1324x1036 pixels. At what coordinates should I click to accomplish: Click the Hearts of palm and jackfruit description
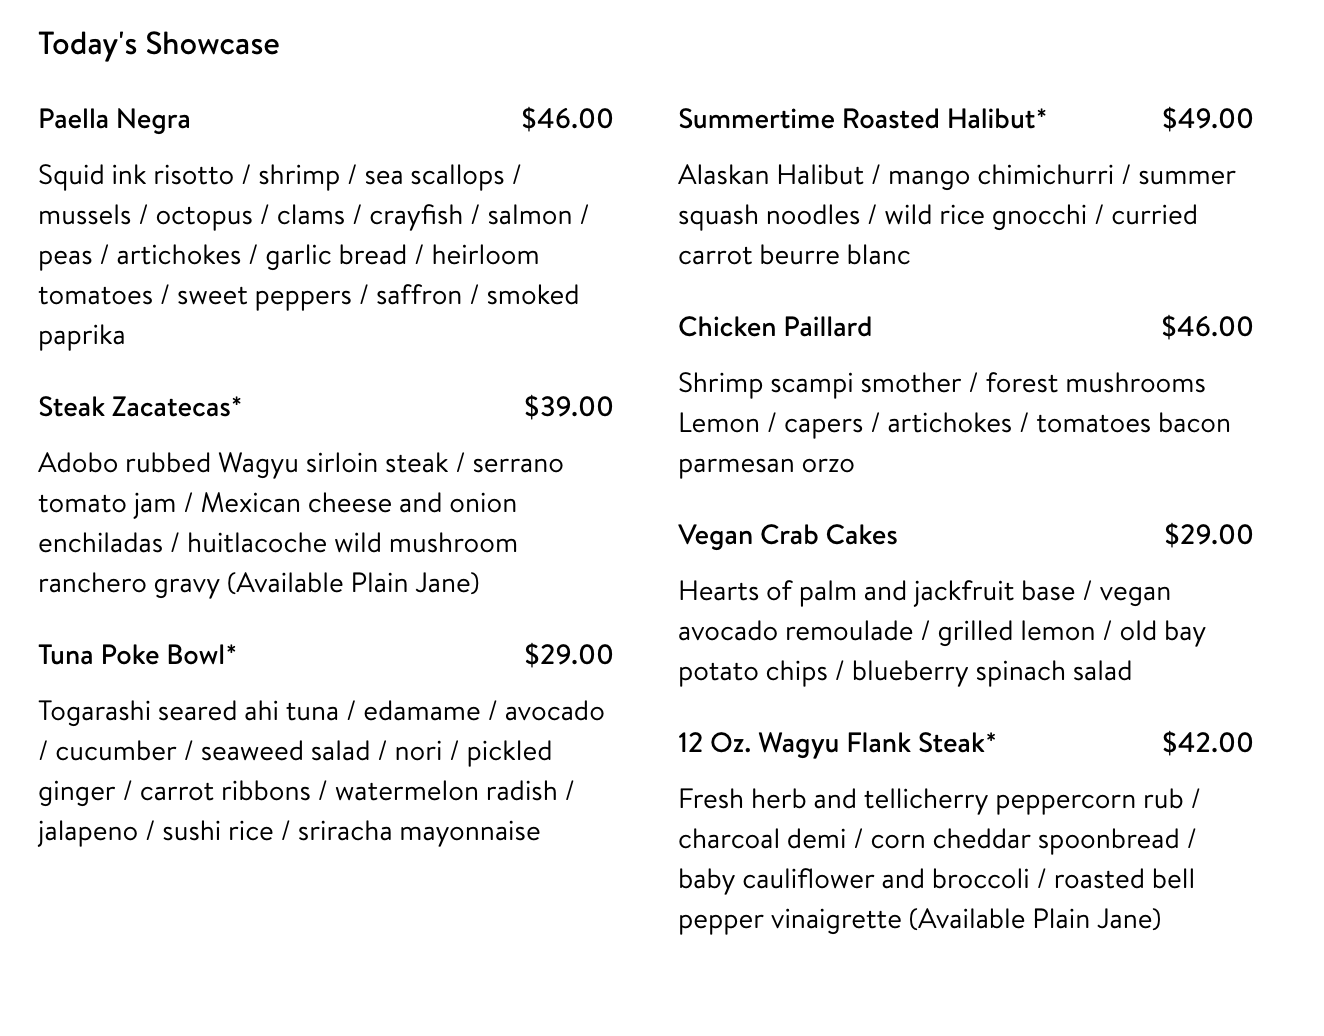941,631
